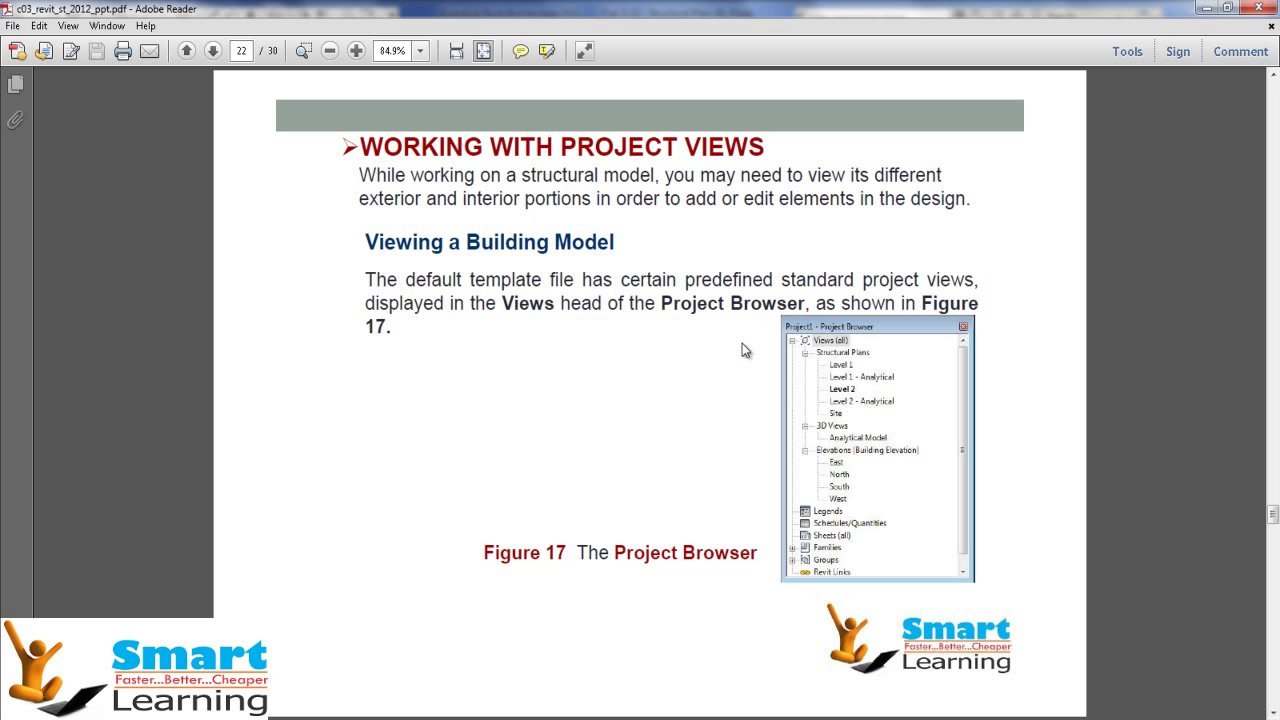Open the Tools pane
The image size is (1280, 720).
click(x=1127, y=51)
